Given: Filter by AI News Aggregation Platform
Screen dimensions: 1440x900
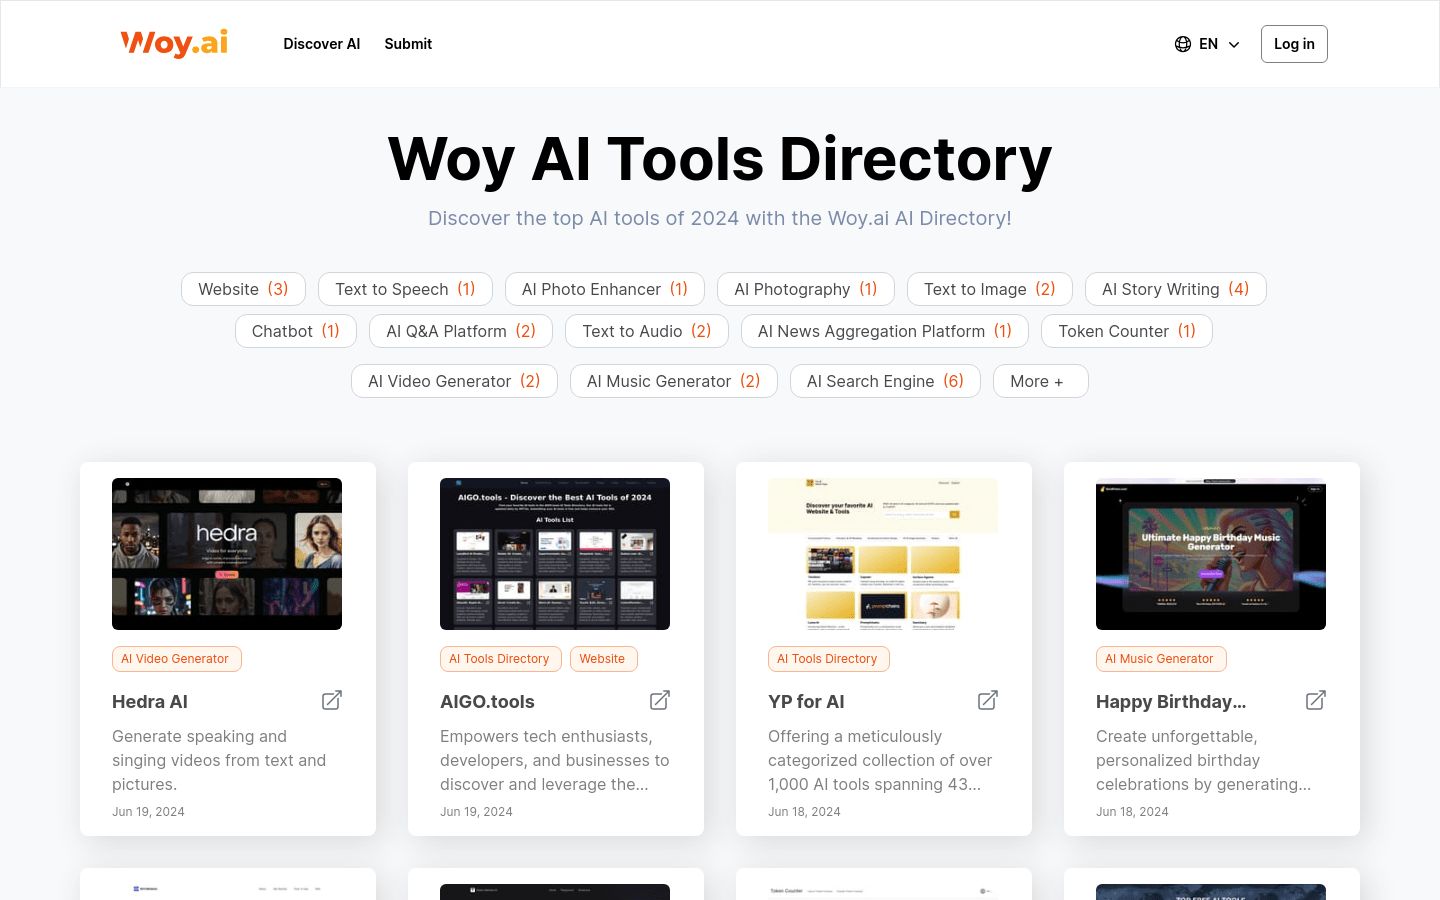Looking at the screenshot, I should point(885,331).
